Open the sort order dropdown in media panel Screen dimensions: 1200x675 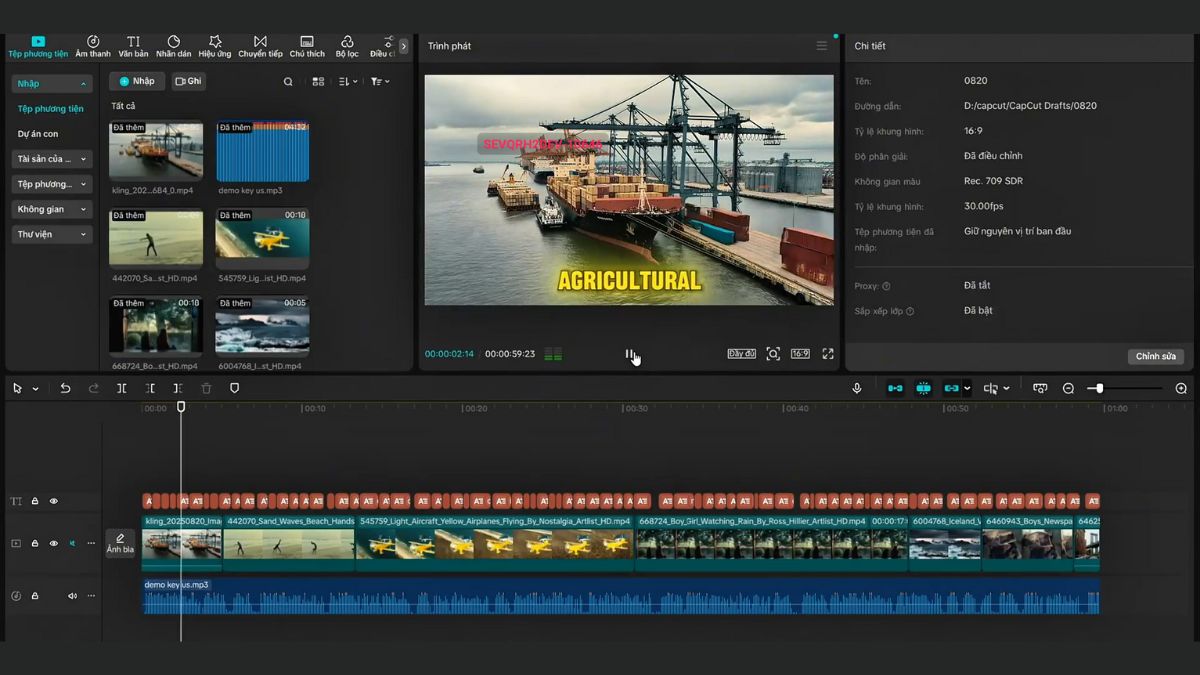344,81
